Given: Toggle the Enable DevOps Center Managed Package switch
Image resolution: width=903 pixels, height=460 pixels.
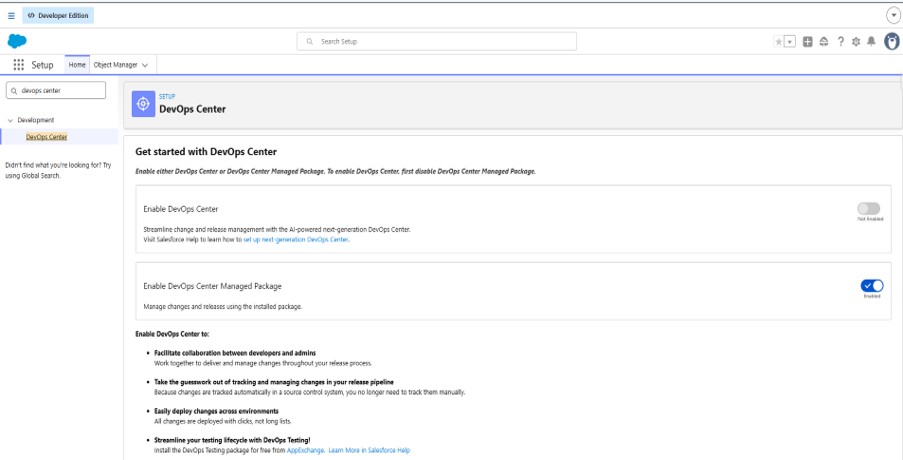Looking at the screenshot, I should point(872,286).
